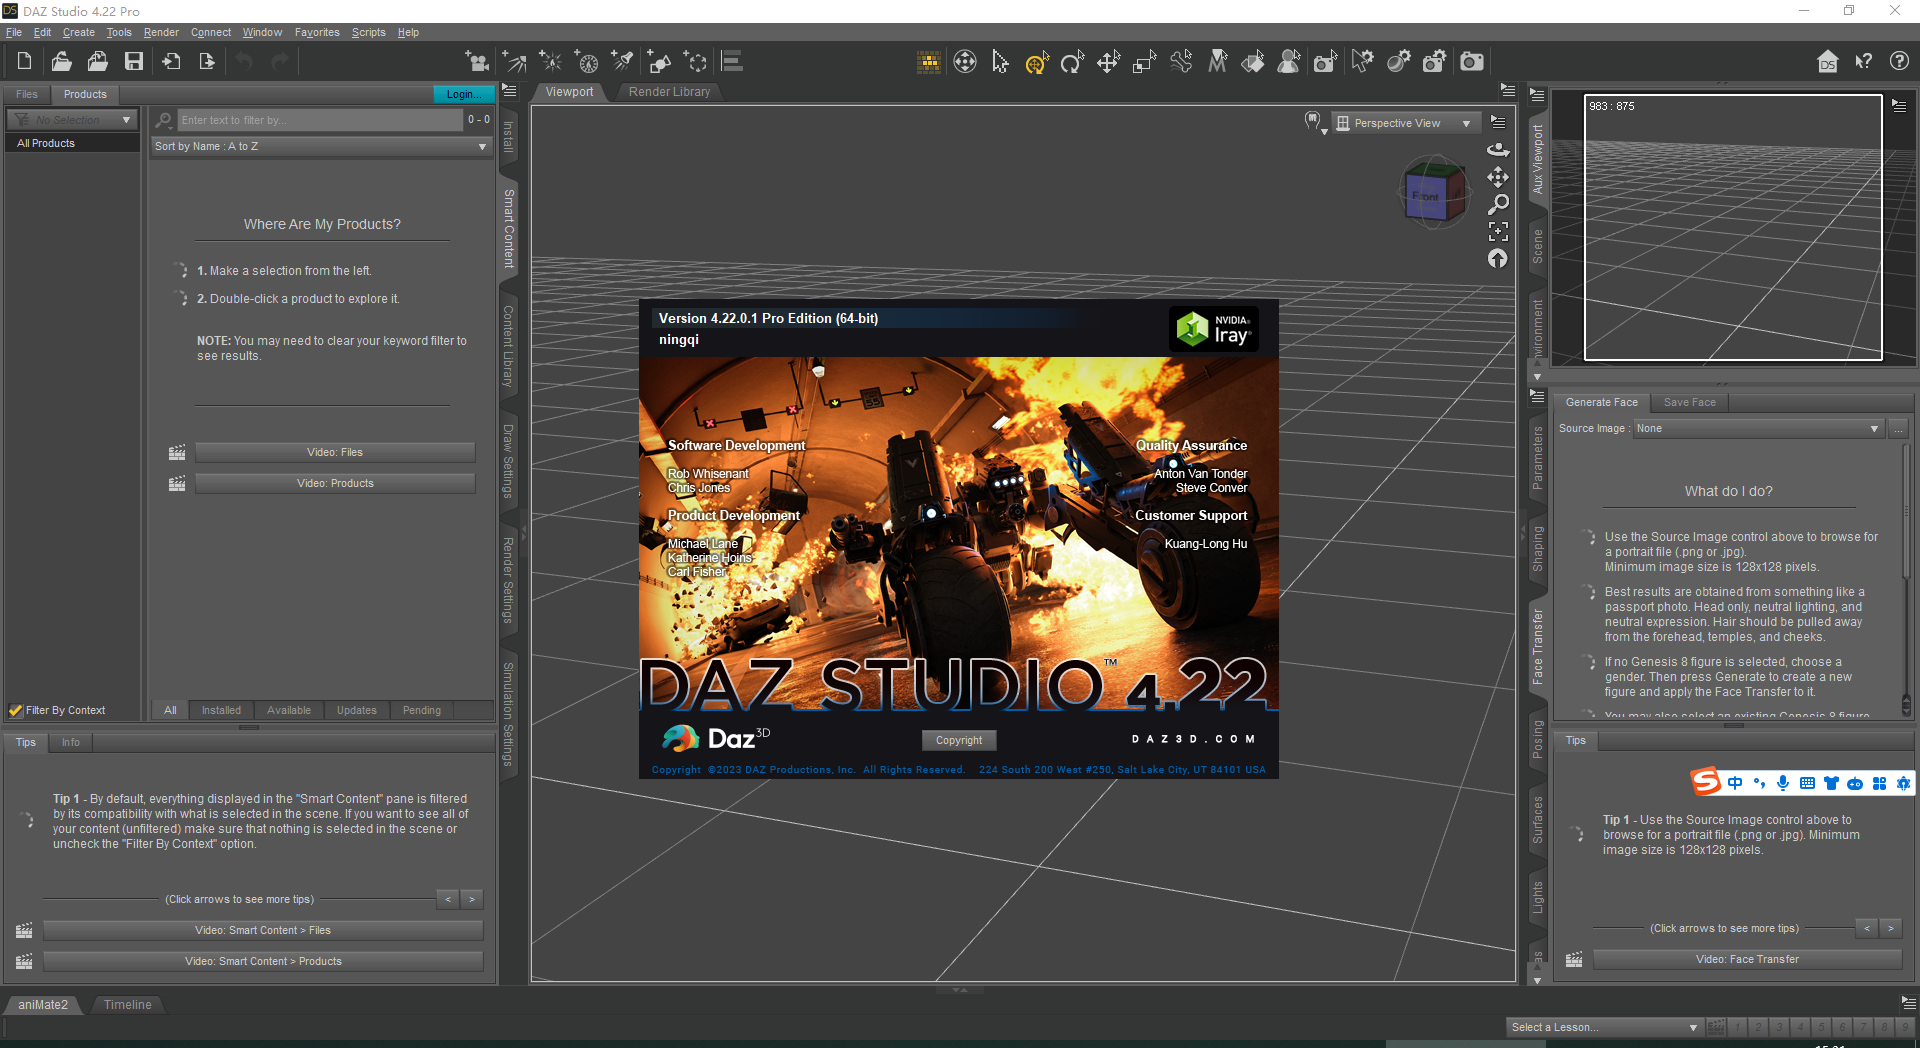Create a new spotlight with flashlight icon

click(x=622, y=62)
